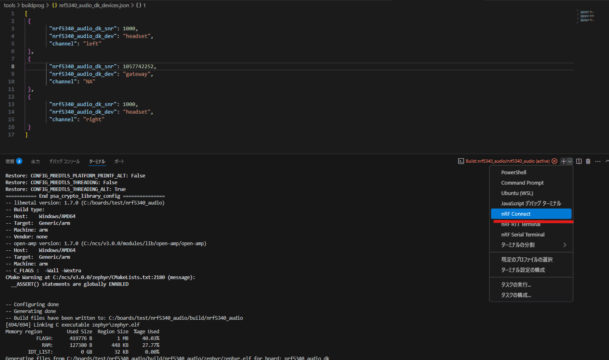Click the RAM memory region row

(x=100, y=345)
